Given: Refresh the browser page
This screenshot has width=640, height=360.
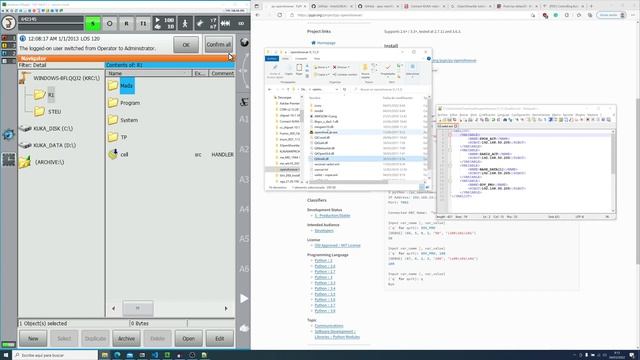Looking at the screenshot, I should pyautogui.click(x=280, y=15).
